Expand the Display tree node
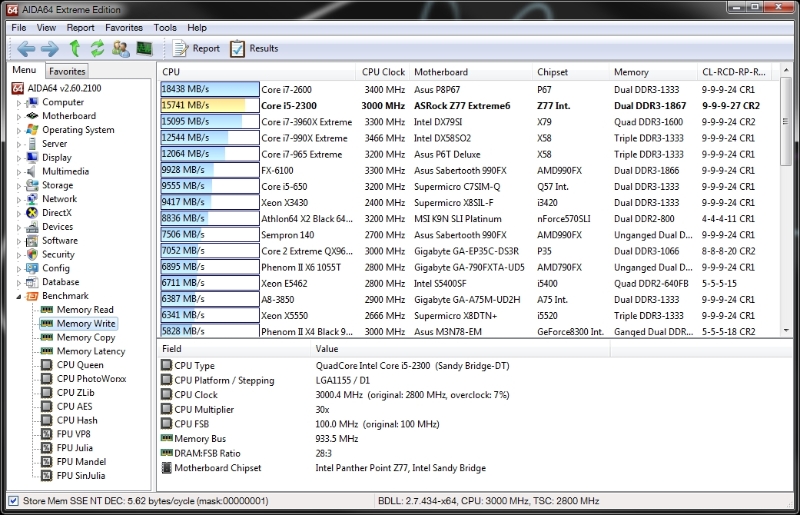800x515 pixels. tap(19, 158)
